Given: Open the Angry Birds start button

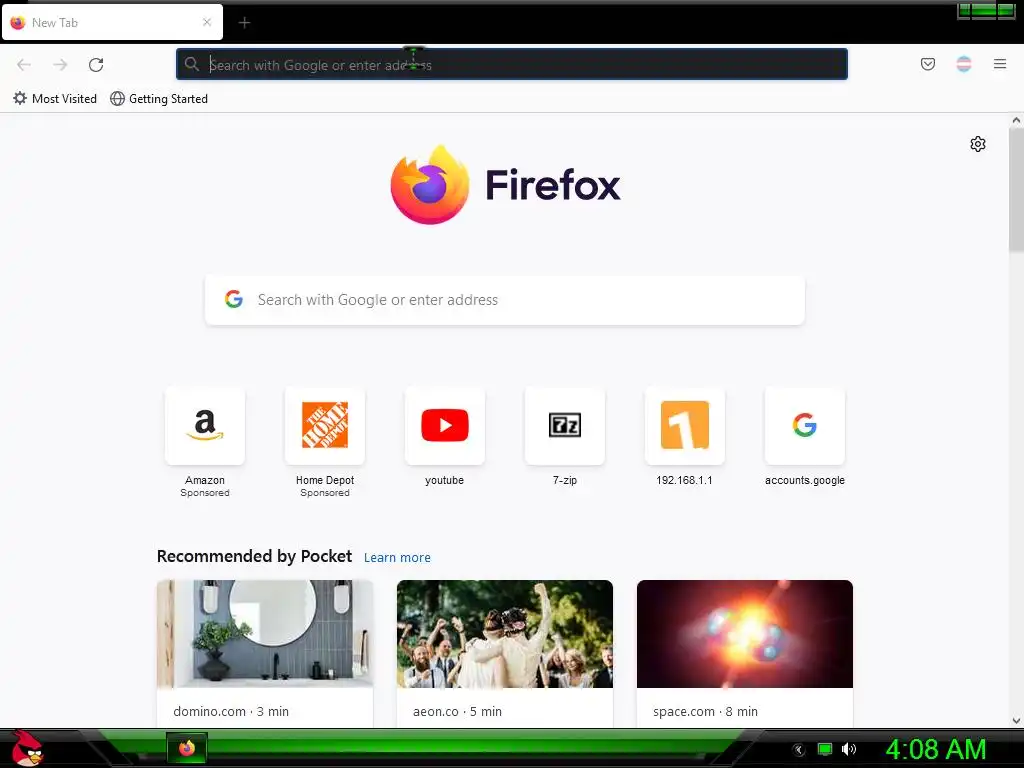Looking at the screenshot, I should [27, 749].
